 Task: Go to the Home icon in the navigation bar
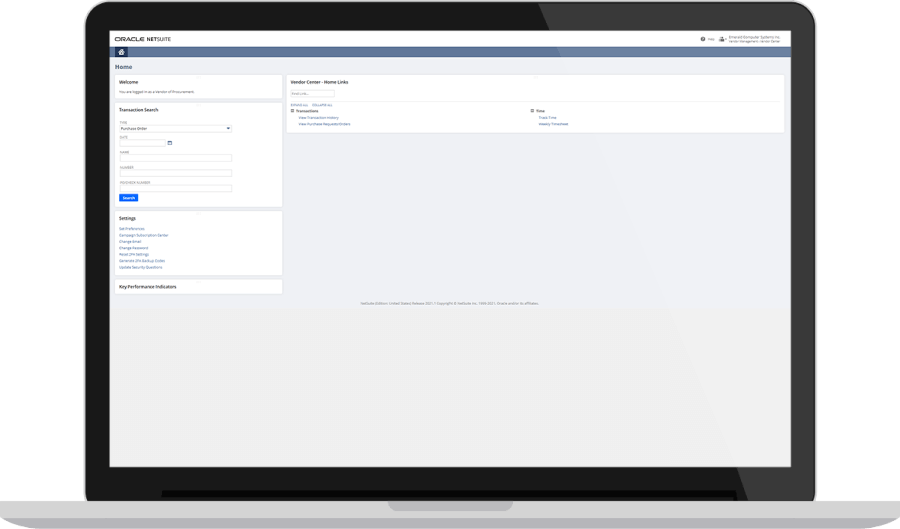(121, 52)
